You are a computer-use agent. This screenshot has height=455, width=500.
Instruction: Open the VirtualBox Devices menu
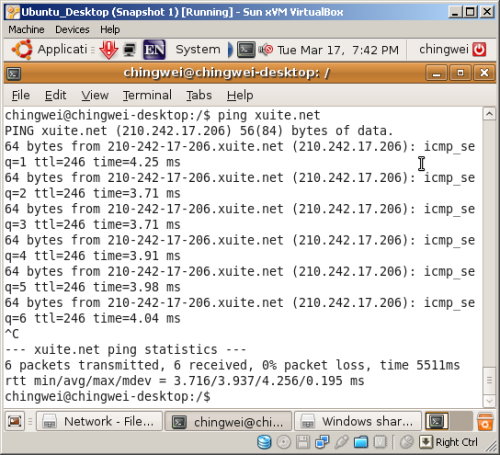(x=72, y=30)
